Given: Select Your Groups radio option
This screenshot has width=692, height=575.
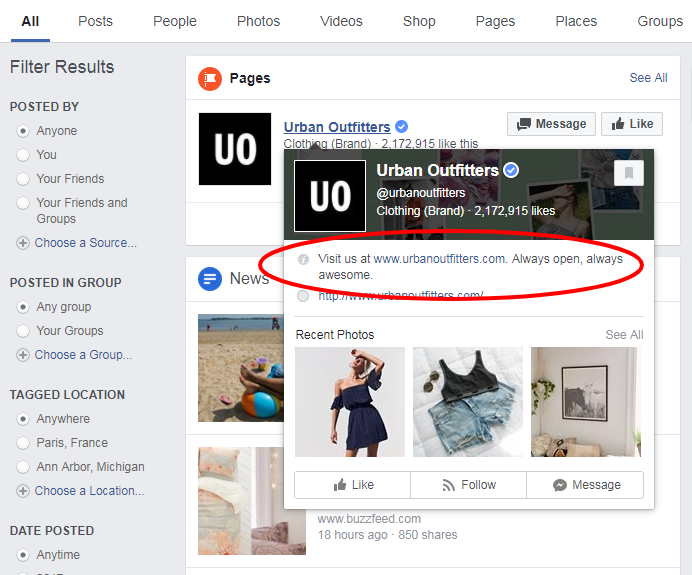Looking at the screenshot, I should [23, 331].
